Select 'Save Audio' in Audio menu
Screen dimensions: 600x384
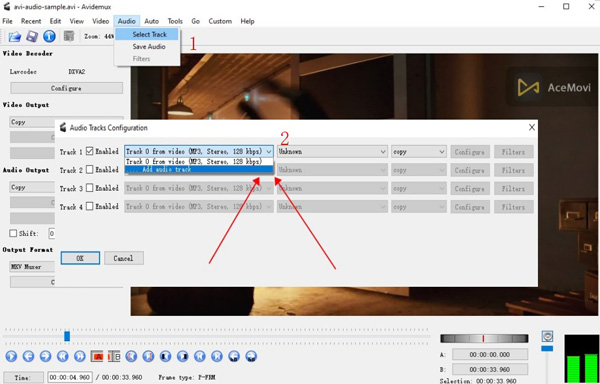point(149,47)
